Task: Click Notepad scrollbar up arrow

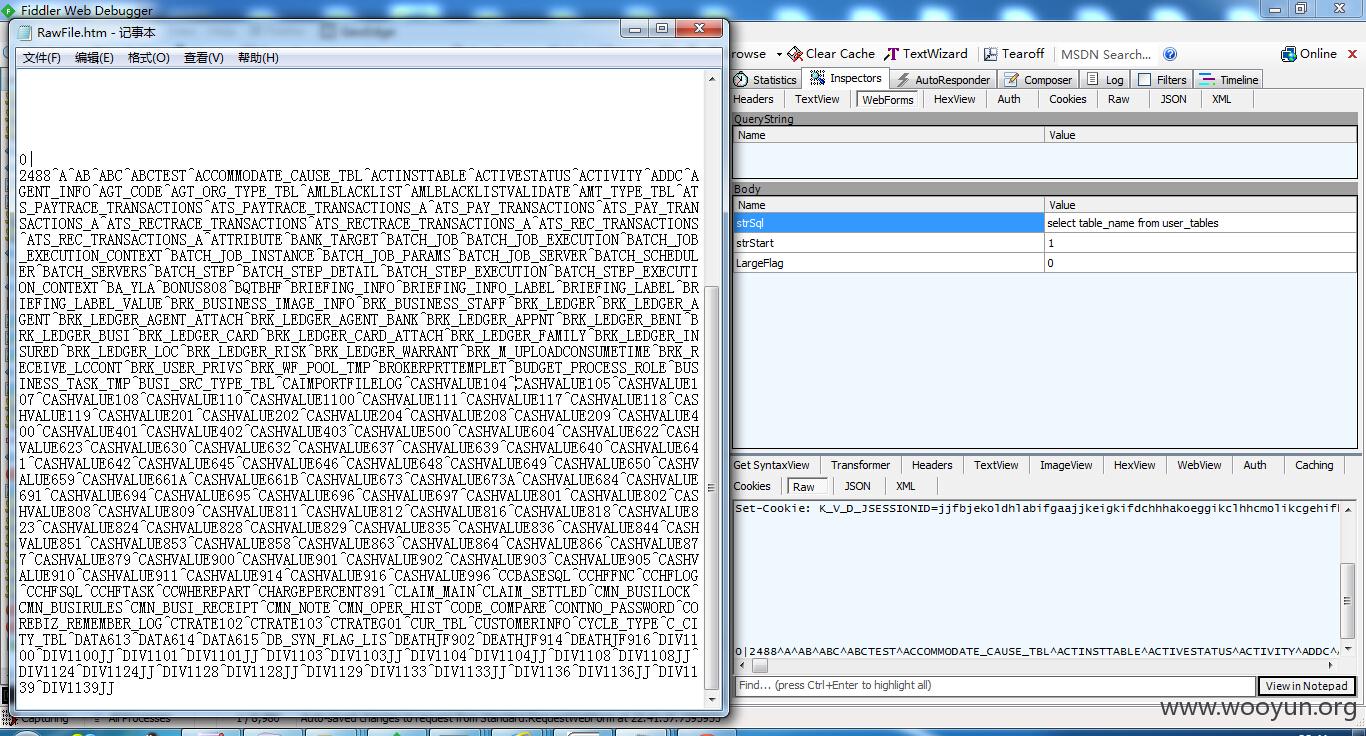Action: pos(712,79)
